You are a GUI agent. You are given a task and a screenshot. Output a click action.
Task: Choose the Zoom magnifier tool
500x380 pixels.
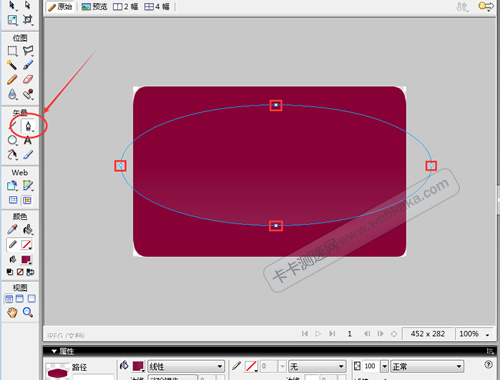click(x=28, y=312)
